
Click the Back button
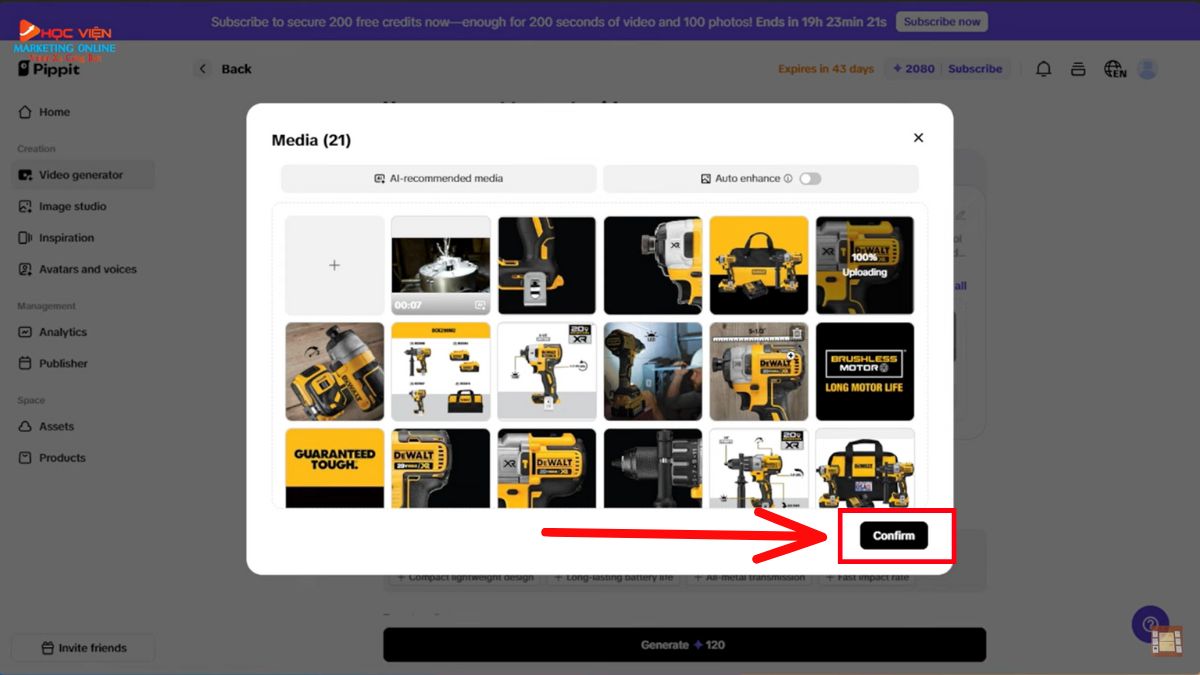[224, 69]
